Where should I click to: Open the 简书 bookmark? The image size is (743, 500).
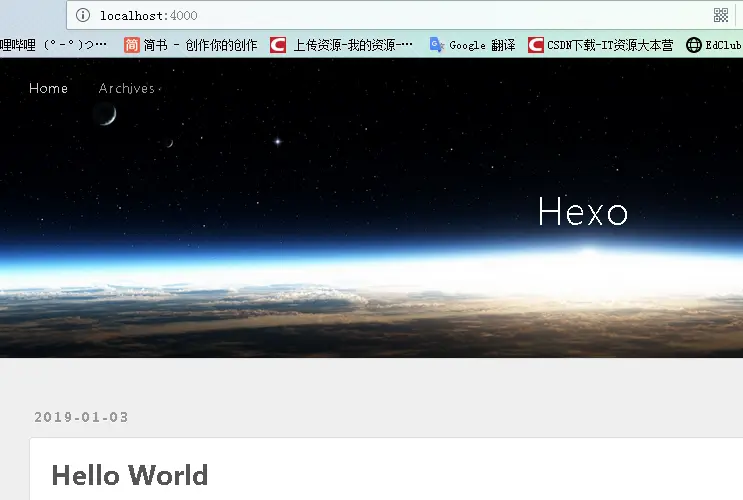point(190,45)
